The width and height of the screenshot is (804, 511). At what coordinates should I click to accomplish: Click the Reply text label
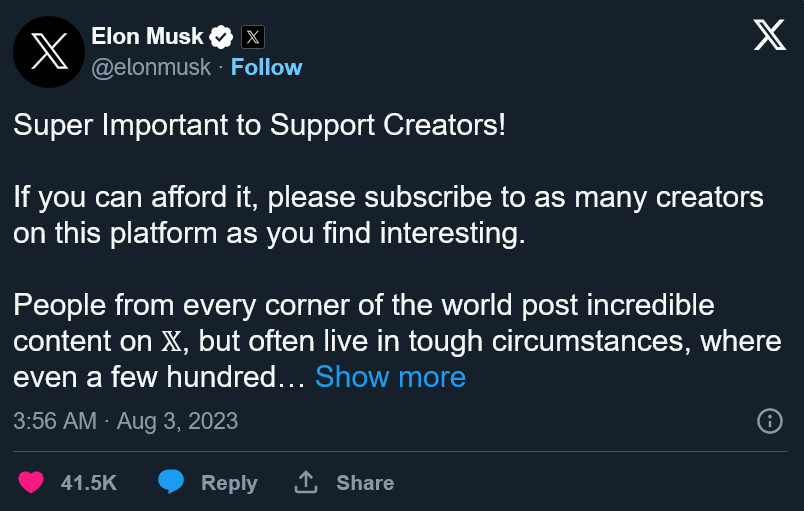229,483
